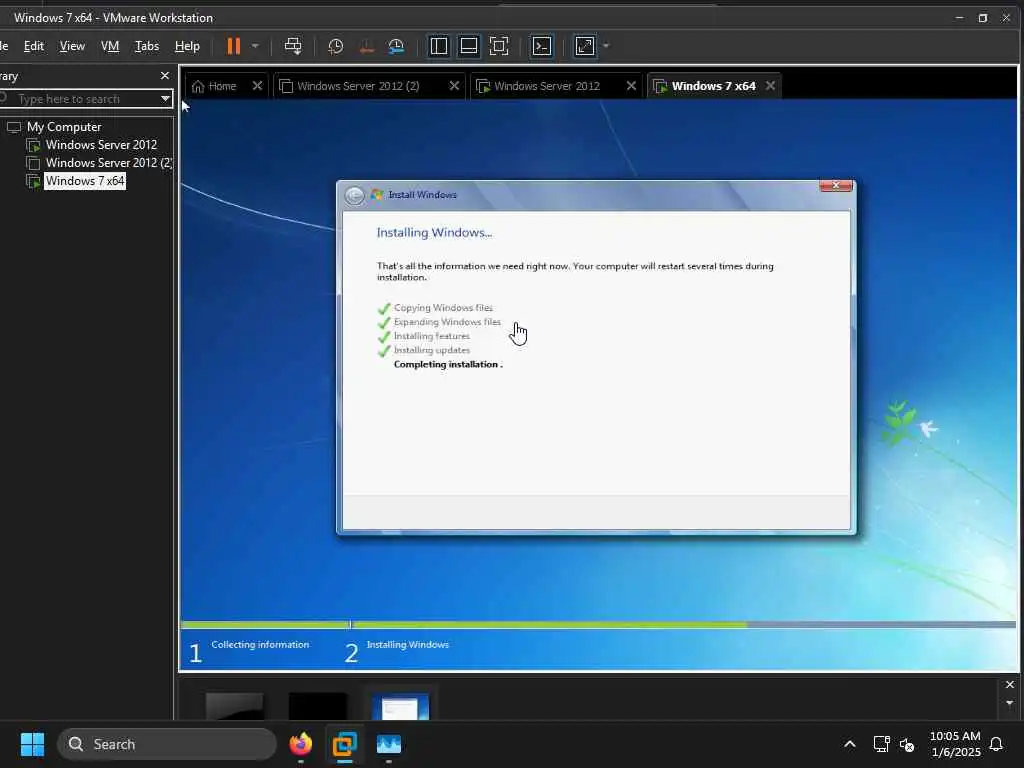Screen dimensions: 1024x768
Task: Close the Windows 7 x64 tab
Action: point(771,86)
